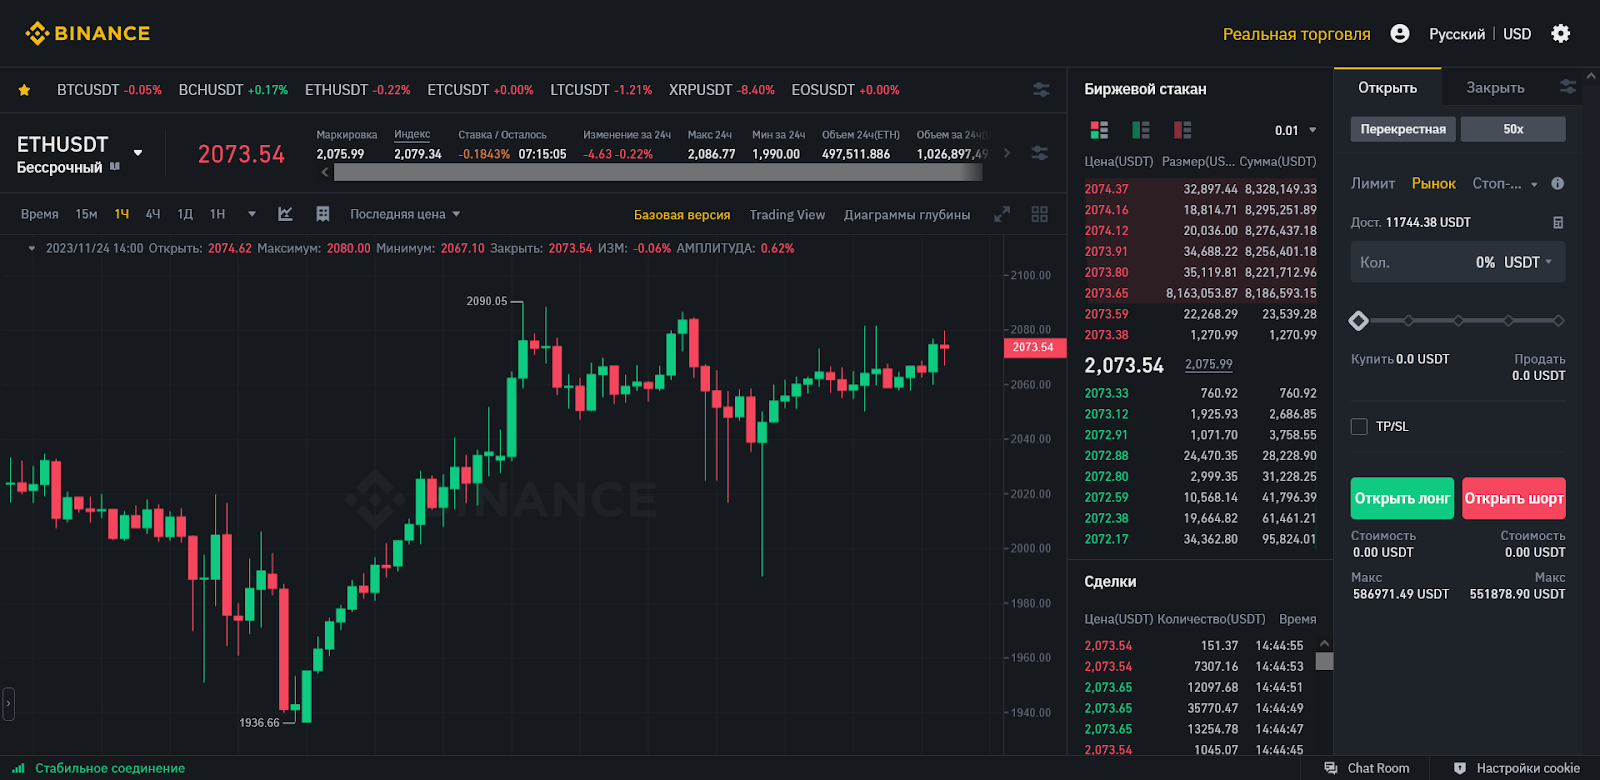The height and width of the screenshot is (780, 1600).
Task: Click the quantity percentage slider handle
Action: click(x=1358, y=321)
